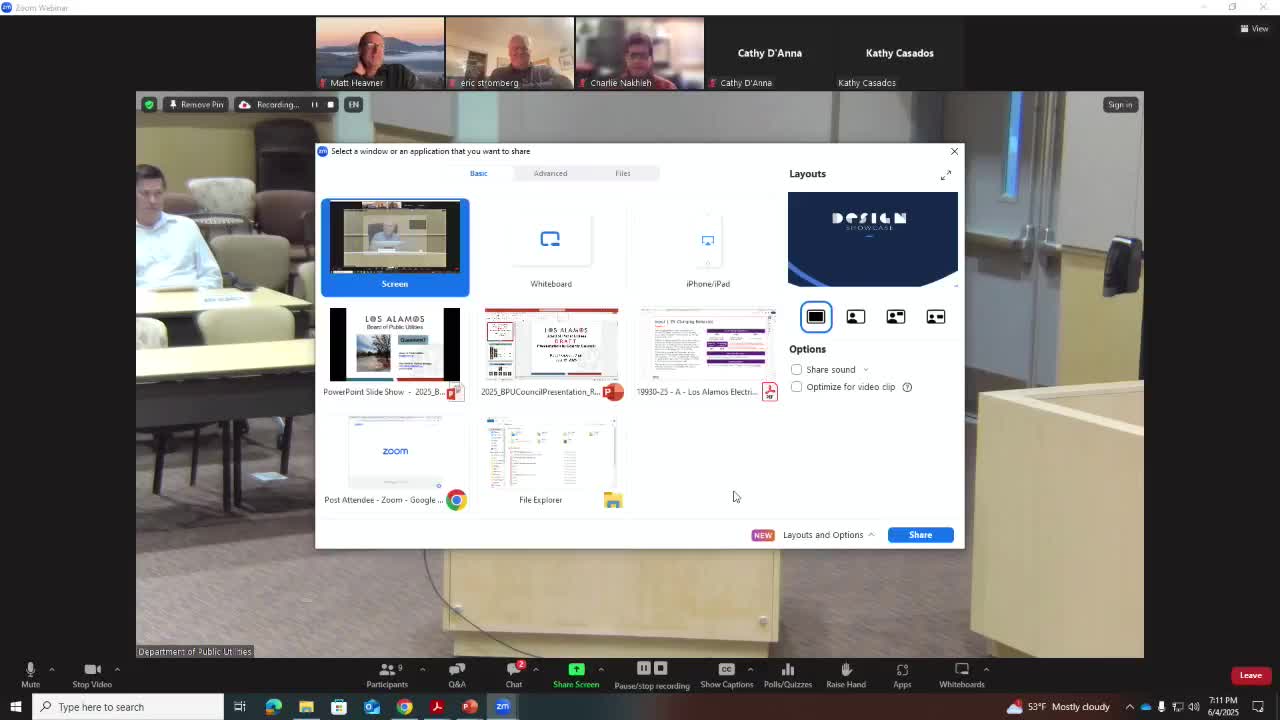The image size is (1280, 720).
Task: Click the Stop Video camera icon
Action: [92, 670]
